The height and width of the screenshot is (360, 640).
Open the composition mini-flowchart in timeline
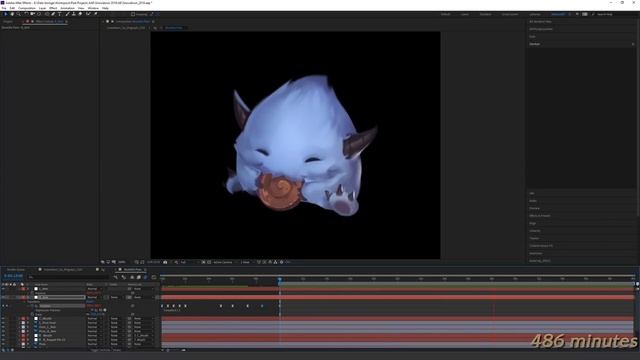click(x=116, y=277)
